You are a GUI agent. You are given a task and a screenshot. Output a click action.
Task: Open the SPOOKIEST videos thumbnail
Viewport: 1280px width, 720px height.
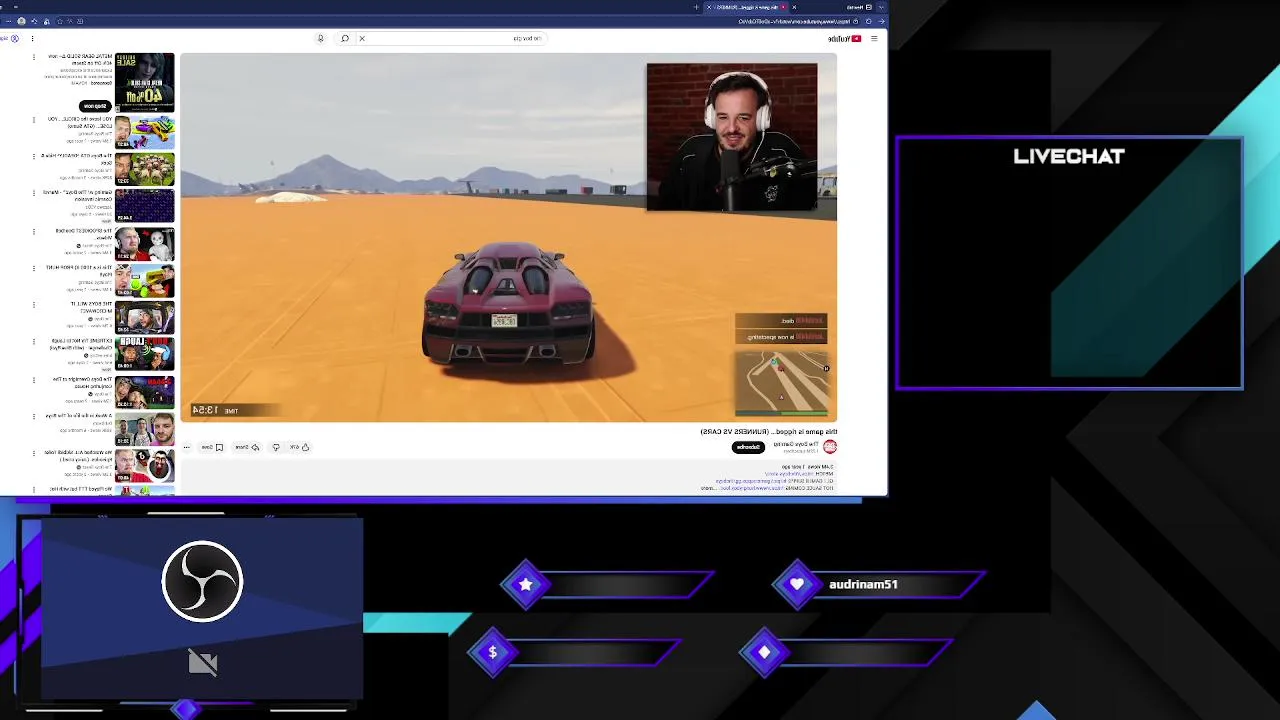tap(144, 243)
